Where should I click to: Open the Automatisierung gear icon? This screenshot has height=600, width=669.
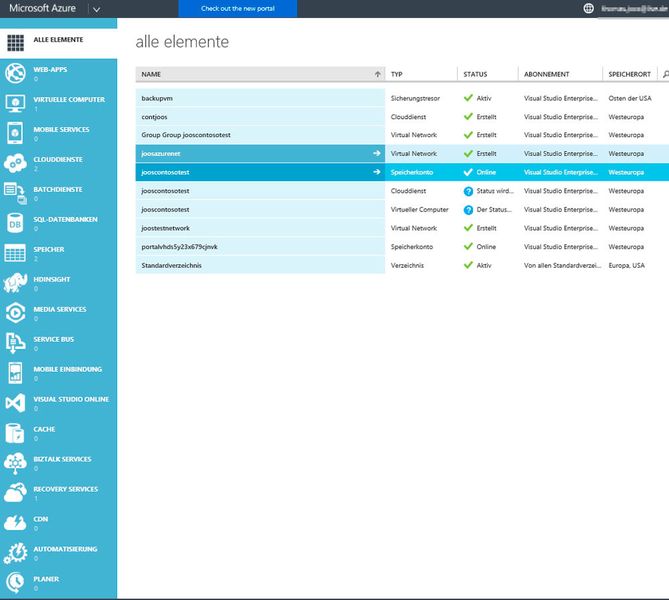(15, 553)
